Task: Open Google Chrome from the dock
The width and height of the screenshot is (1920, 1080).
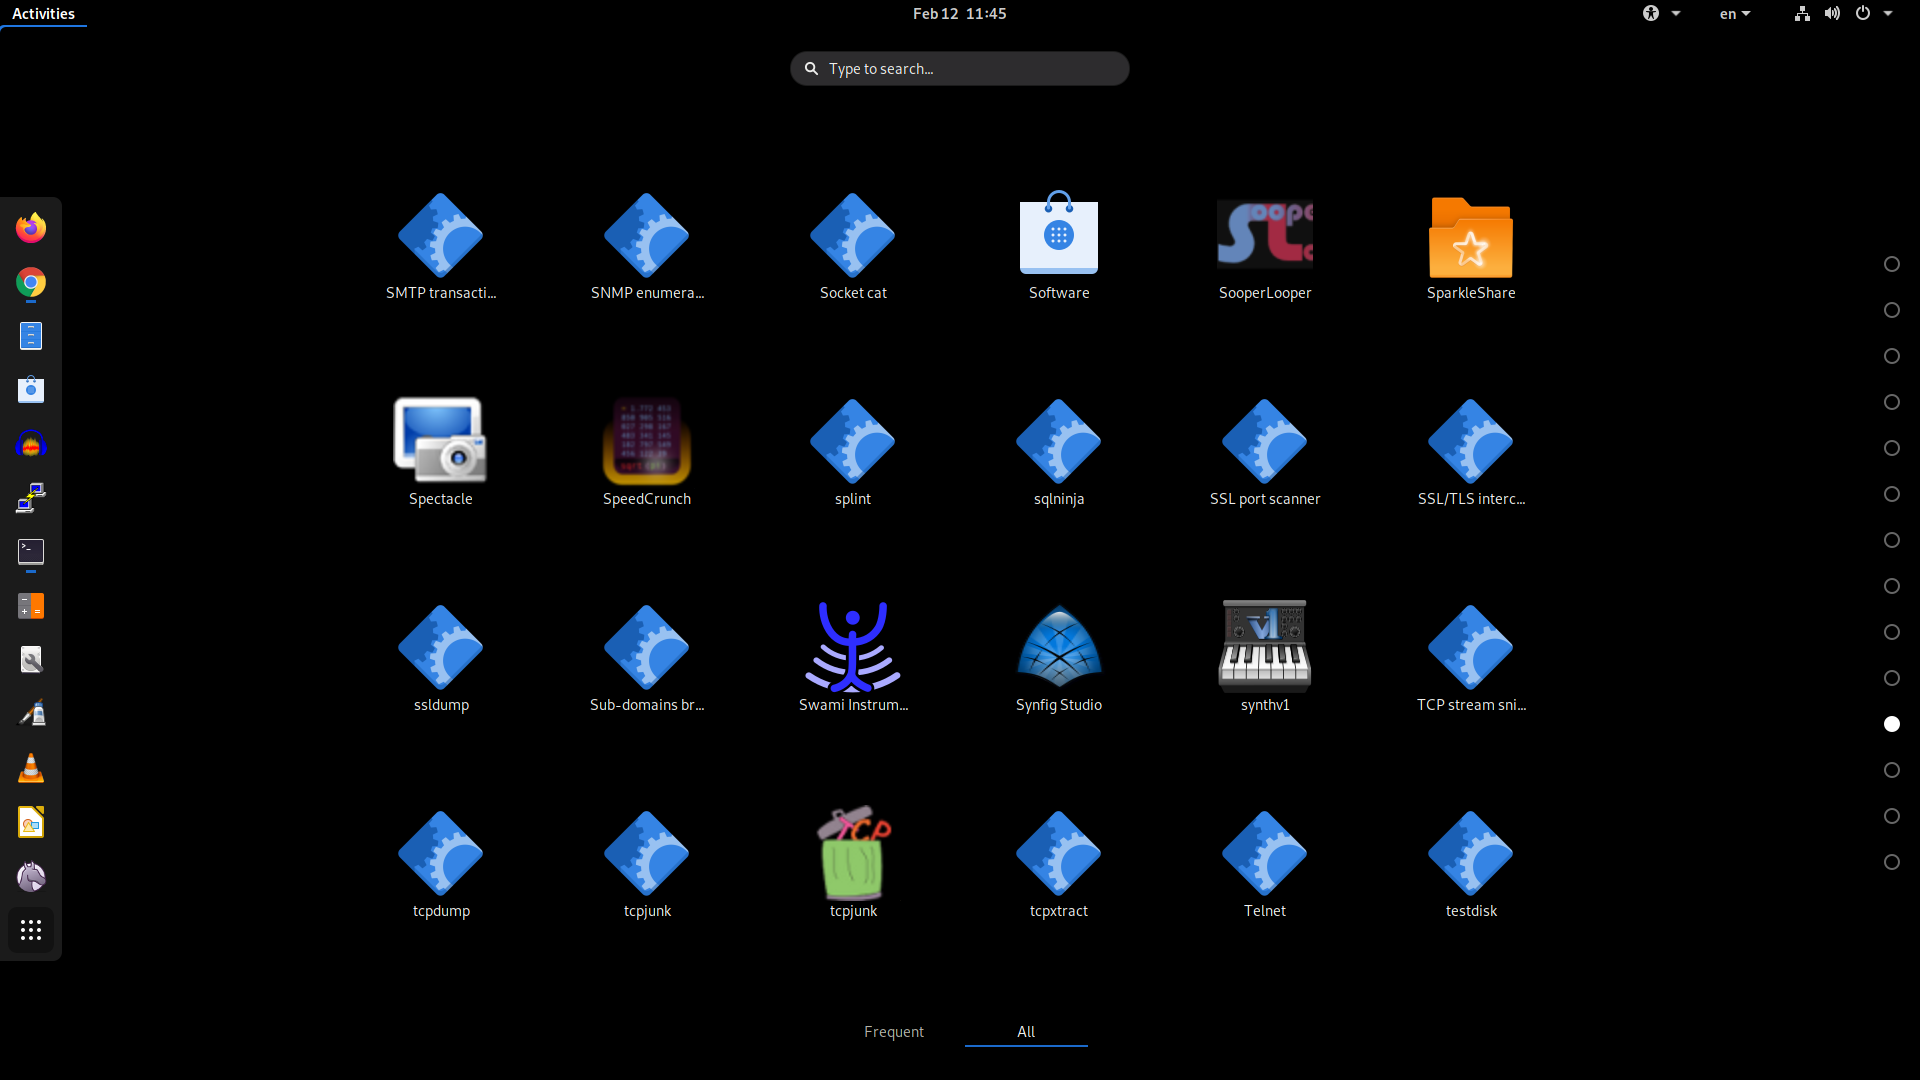Action: pos(31,283)
